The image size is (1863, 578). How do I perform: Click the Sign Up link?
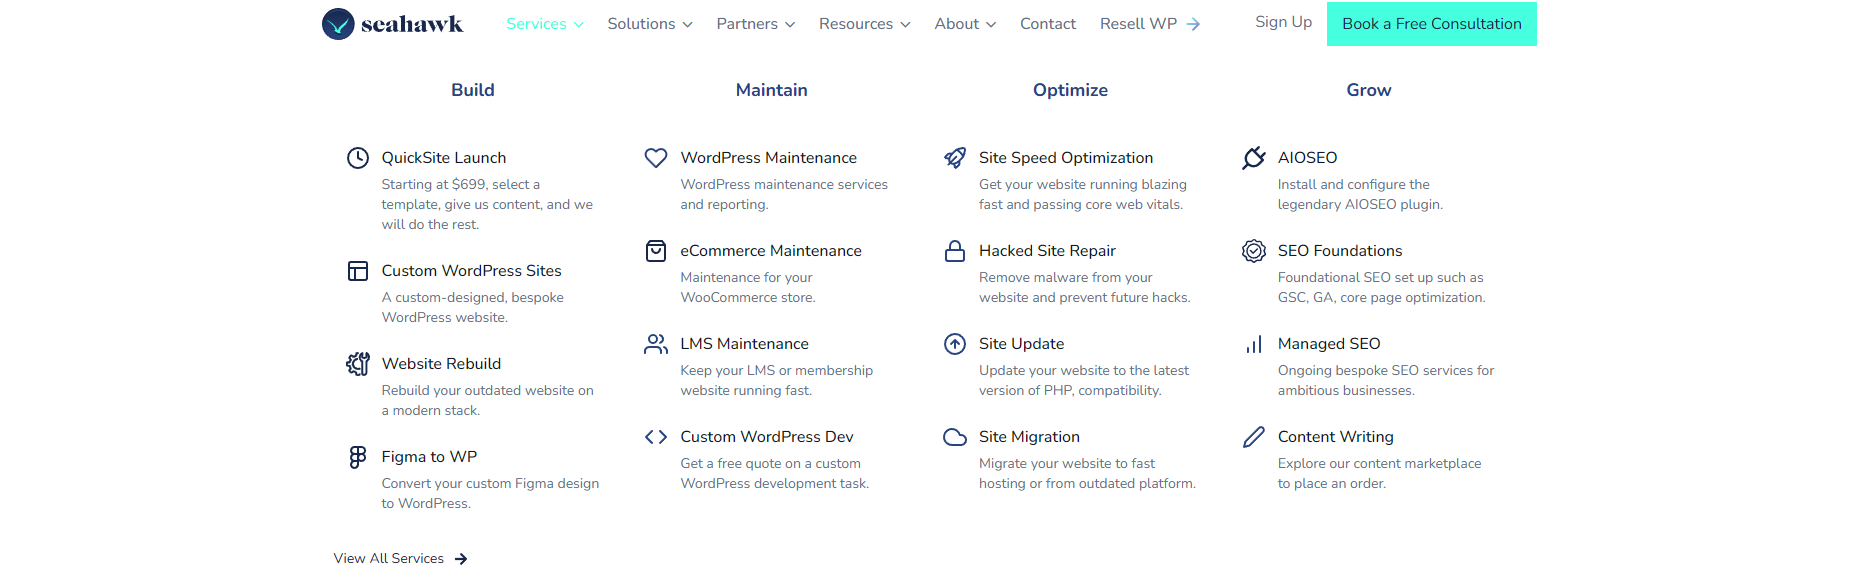click(x=1283, y=22)
